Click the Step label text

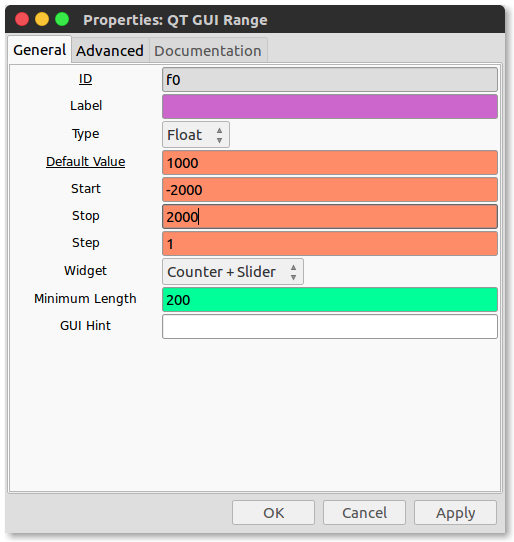tap(86, 243)
